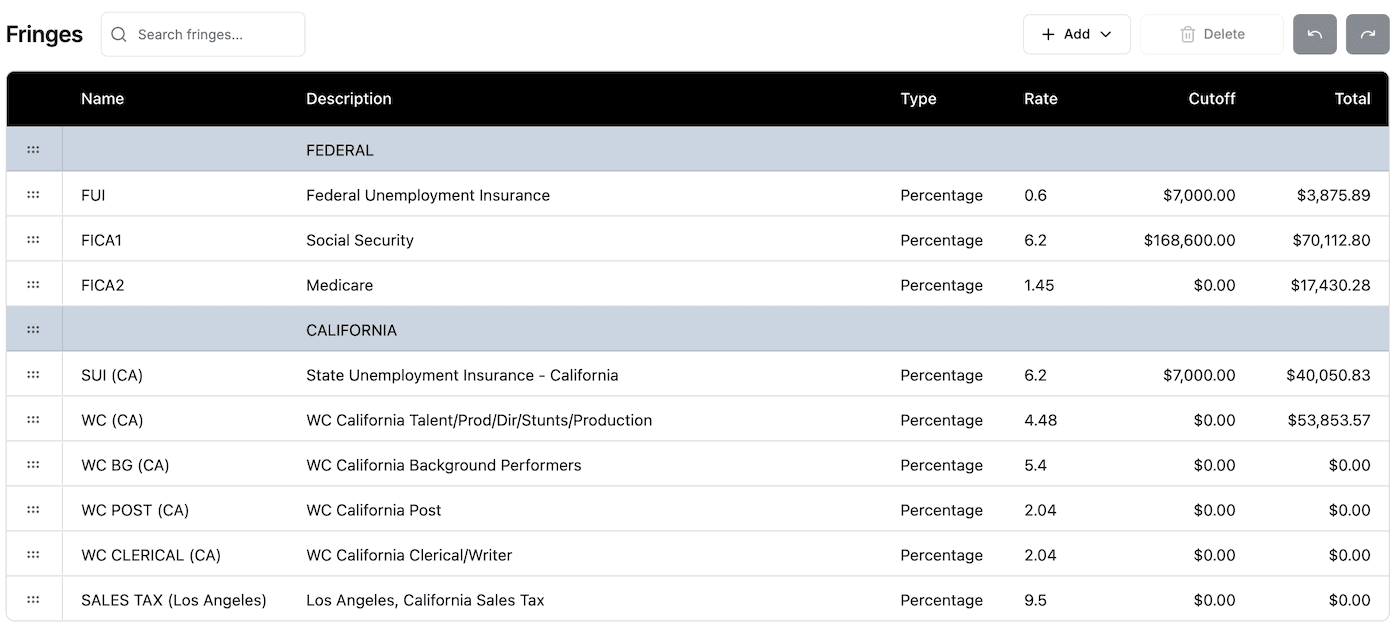The image size is (1400, 631).
Task: Click drag handle for FICA2 row
Action: [x=33, y=285]
